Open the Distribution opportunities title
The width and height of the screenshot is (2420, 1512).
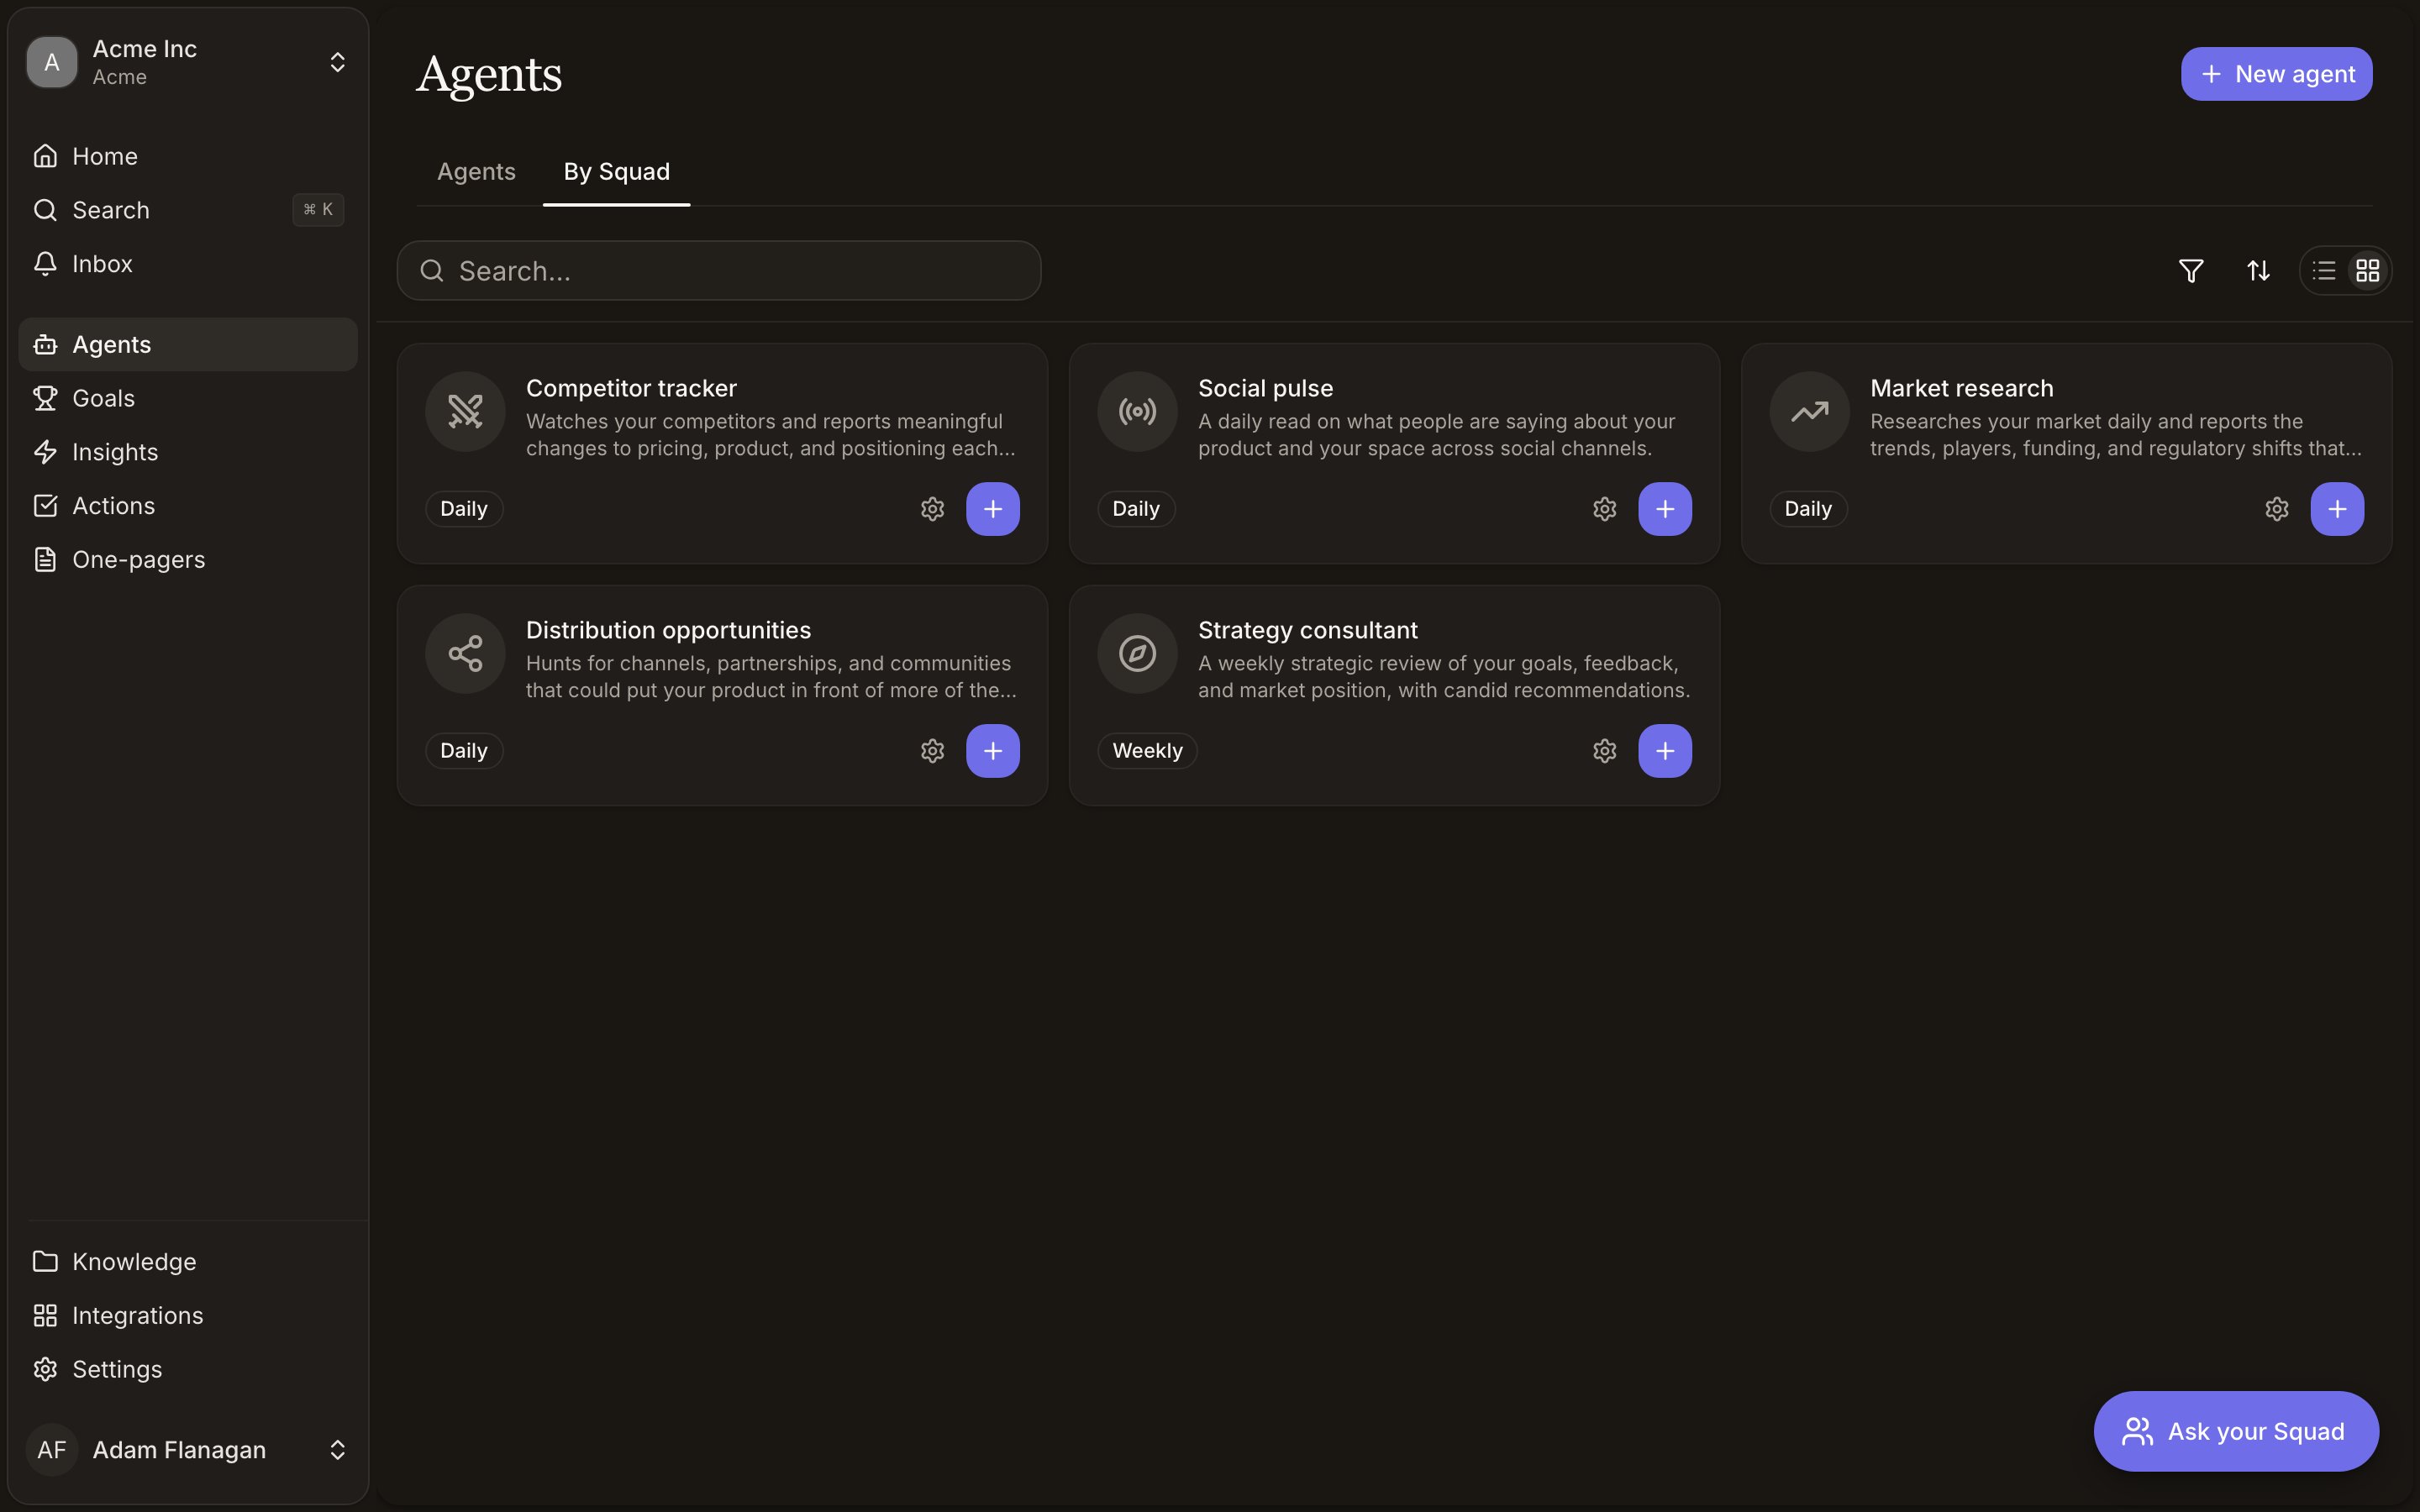(668, 630)
